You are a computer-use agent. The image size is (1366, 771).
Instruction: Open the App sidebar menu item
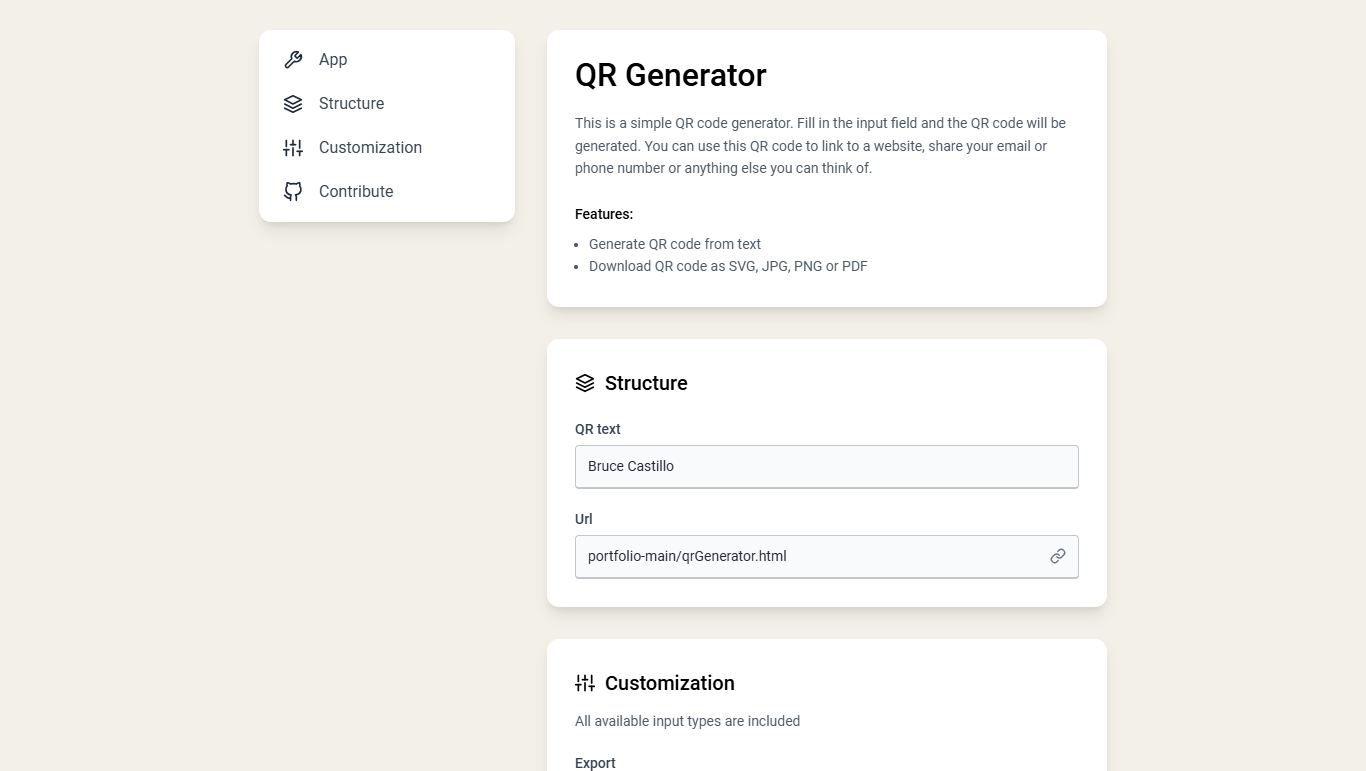[333, 60]
